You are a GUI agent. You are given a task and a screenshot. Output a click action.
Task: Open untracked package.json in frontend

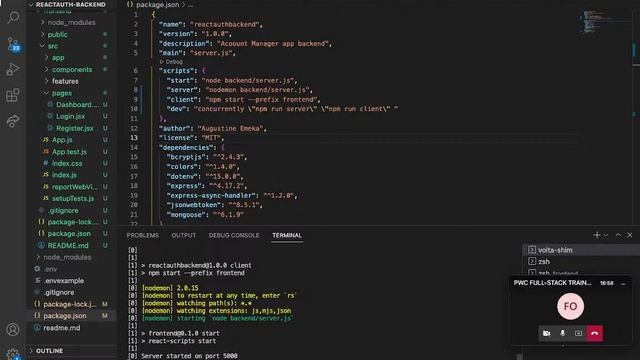click(72, 233)
